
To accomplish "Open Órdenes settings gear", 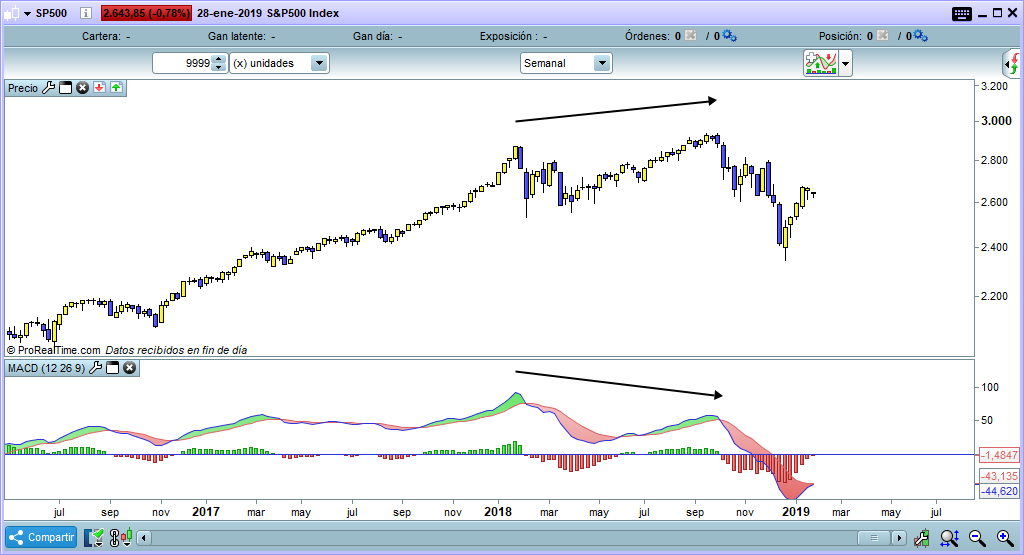I will tap(729, 36).
